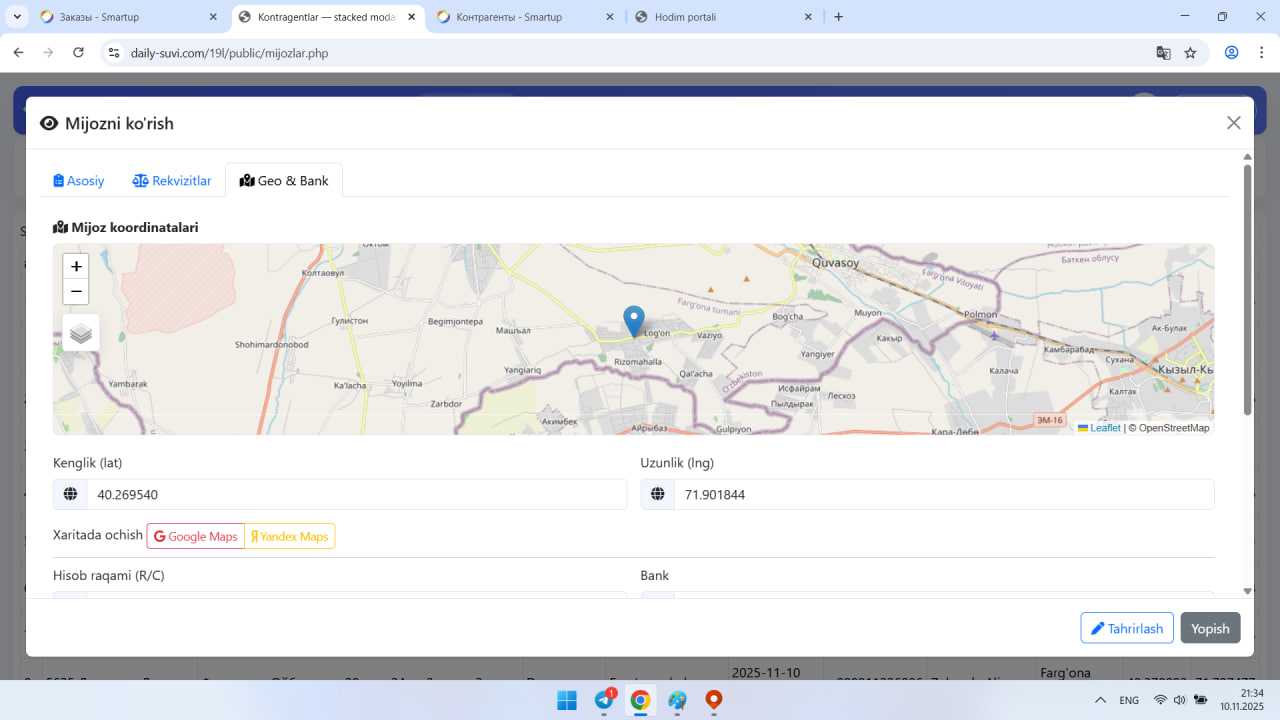1280x720 pixels.
Task: Bookmark this page with the star icon
Action: click(1190, 53)
